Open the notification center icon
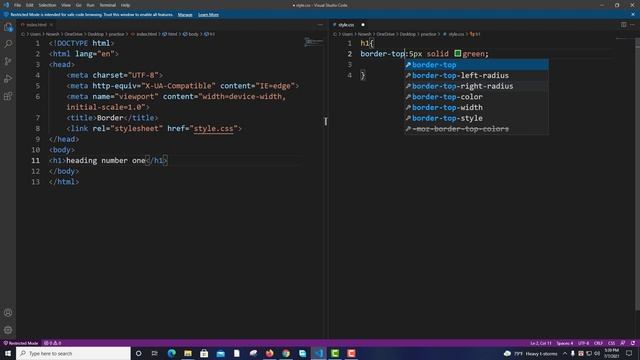This screenshot has width=640, height=360. coord(629,353)
